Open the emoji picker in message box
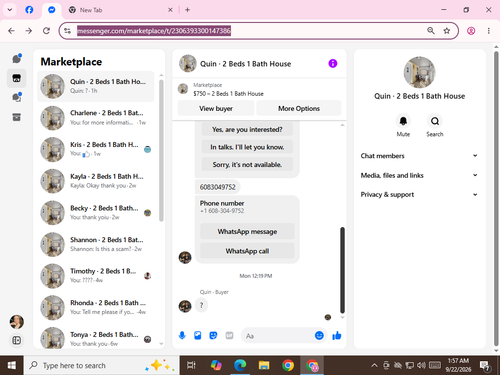The width and height of the screenshot is (500, 375). pyautogui.click(x=319, y=335)
